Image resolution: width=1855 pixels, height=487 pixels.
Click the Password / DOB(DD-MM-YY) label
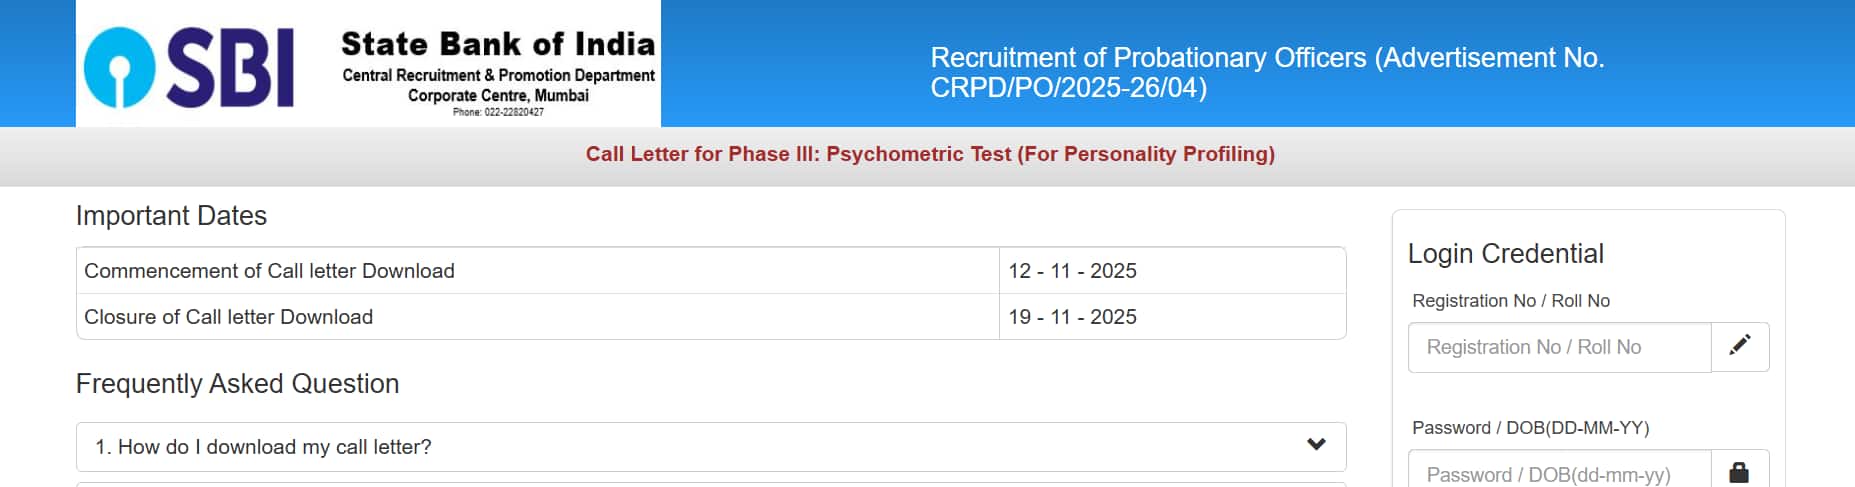(x=1530, y=428)
